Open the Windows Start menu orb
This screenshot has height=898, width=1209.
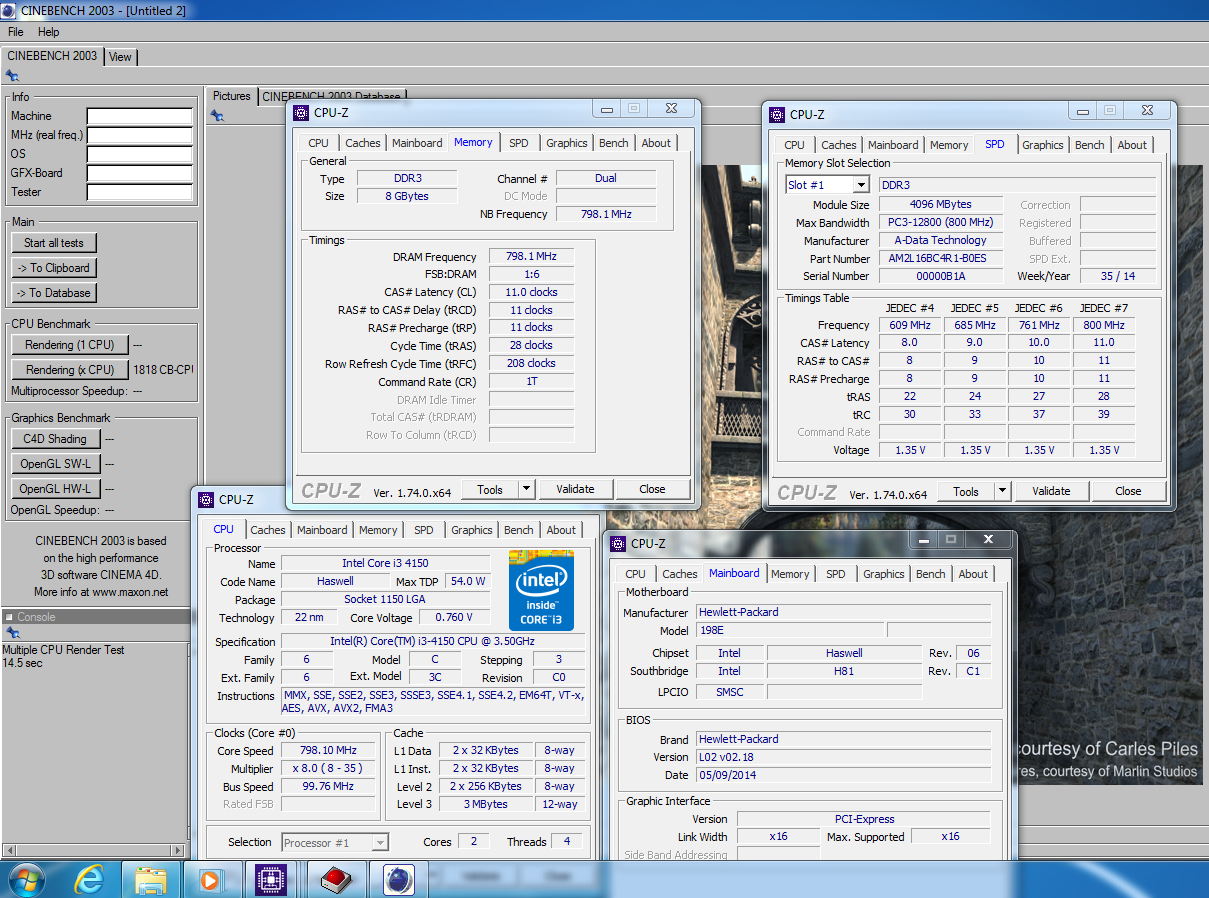(26, 879)
